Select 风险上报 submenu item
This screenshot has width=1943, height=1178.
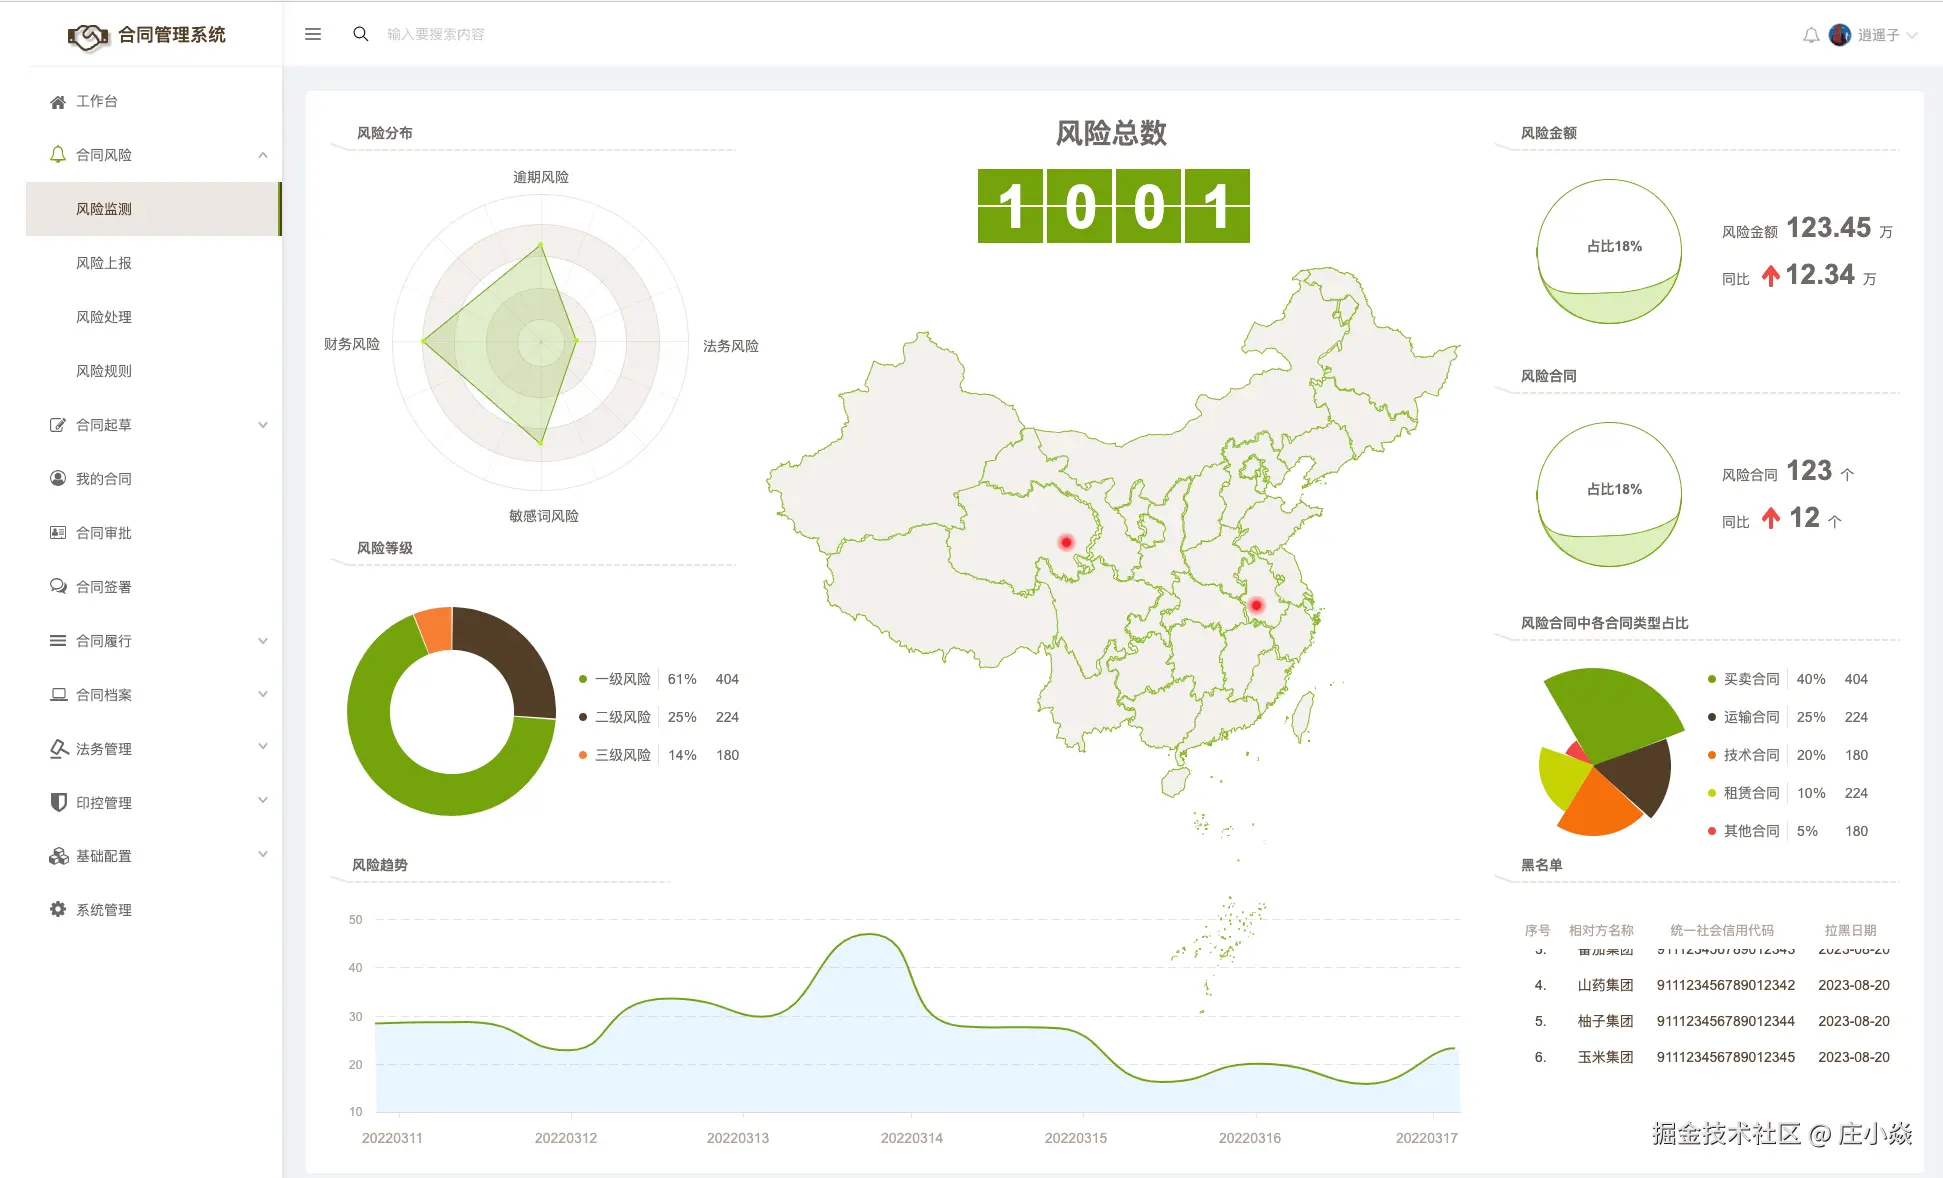point(104,263)
